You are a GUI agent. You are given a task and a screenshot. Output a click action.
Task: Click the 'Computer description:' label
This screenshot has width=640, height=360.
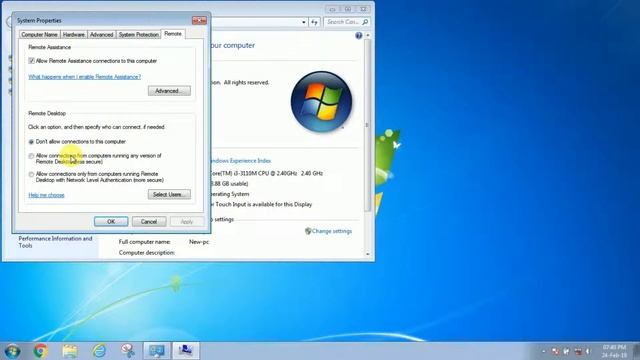click(x=147, y=253)
